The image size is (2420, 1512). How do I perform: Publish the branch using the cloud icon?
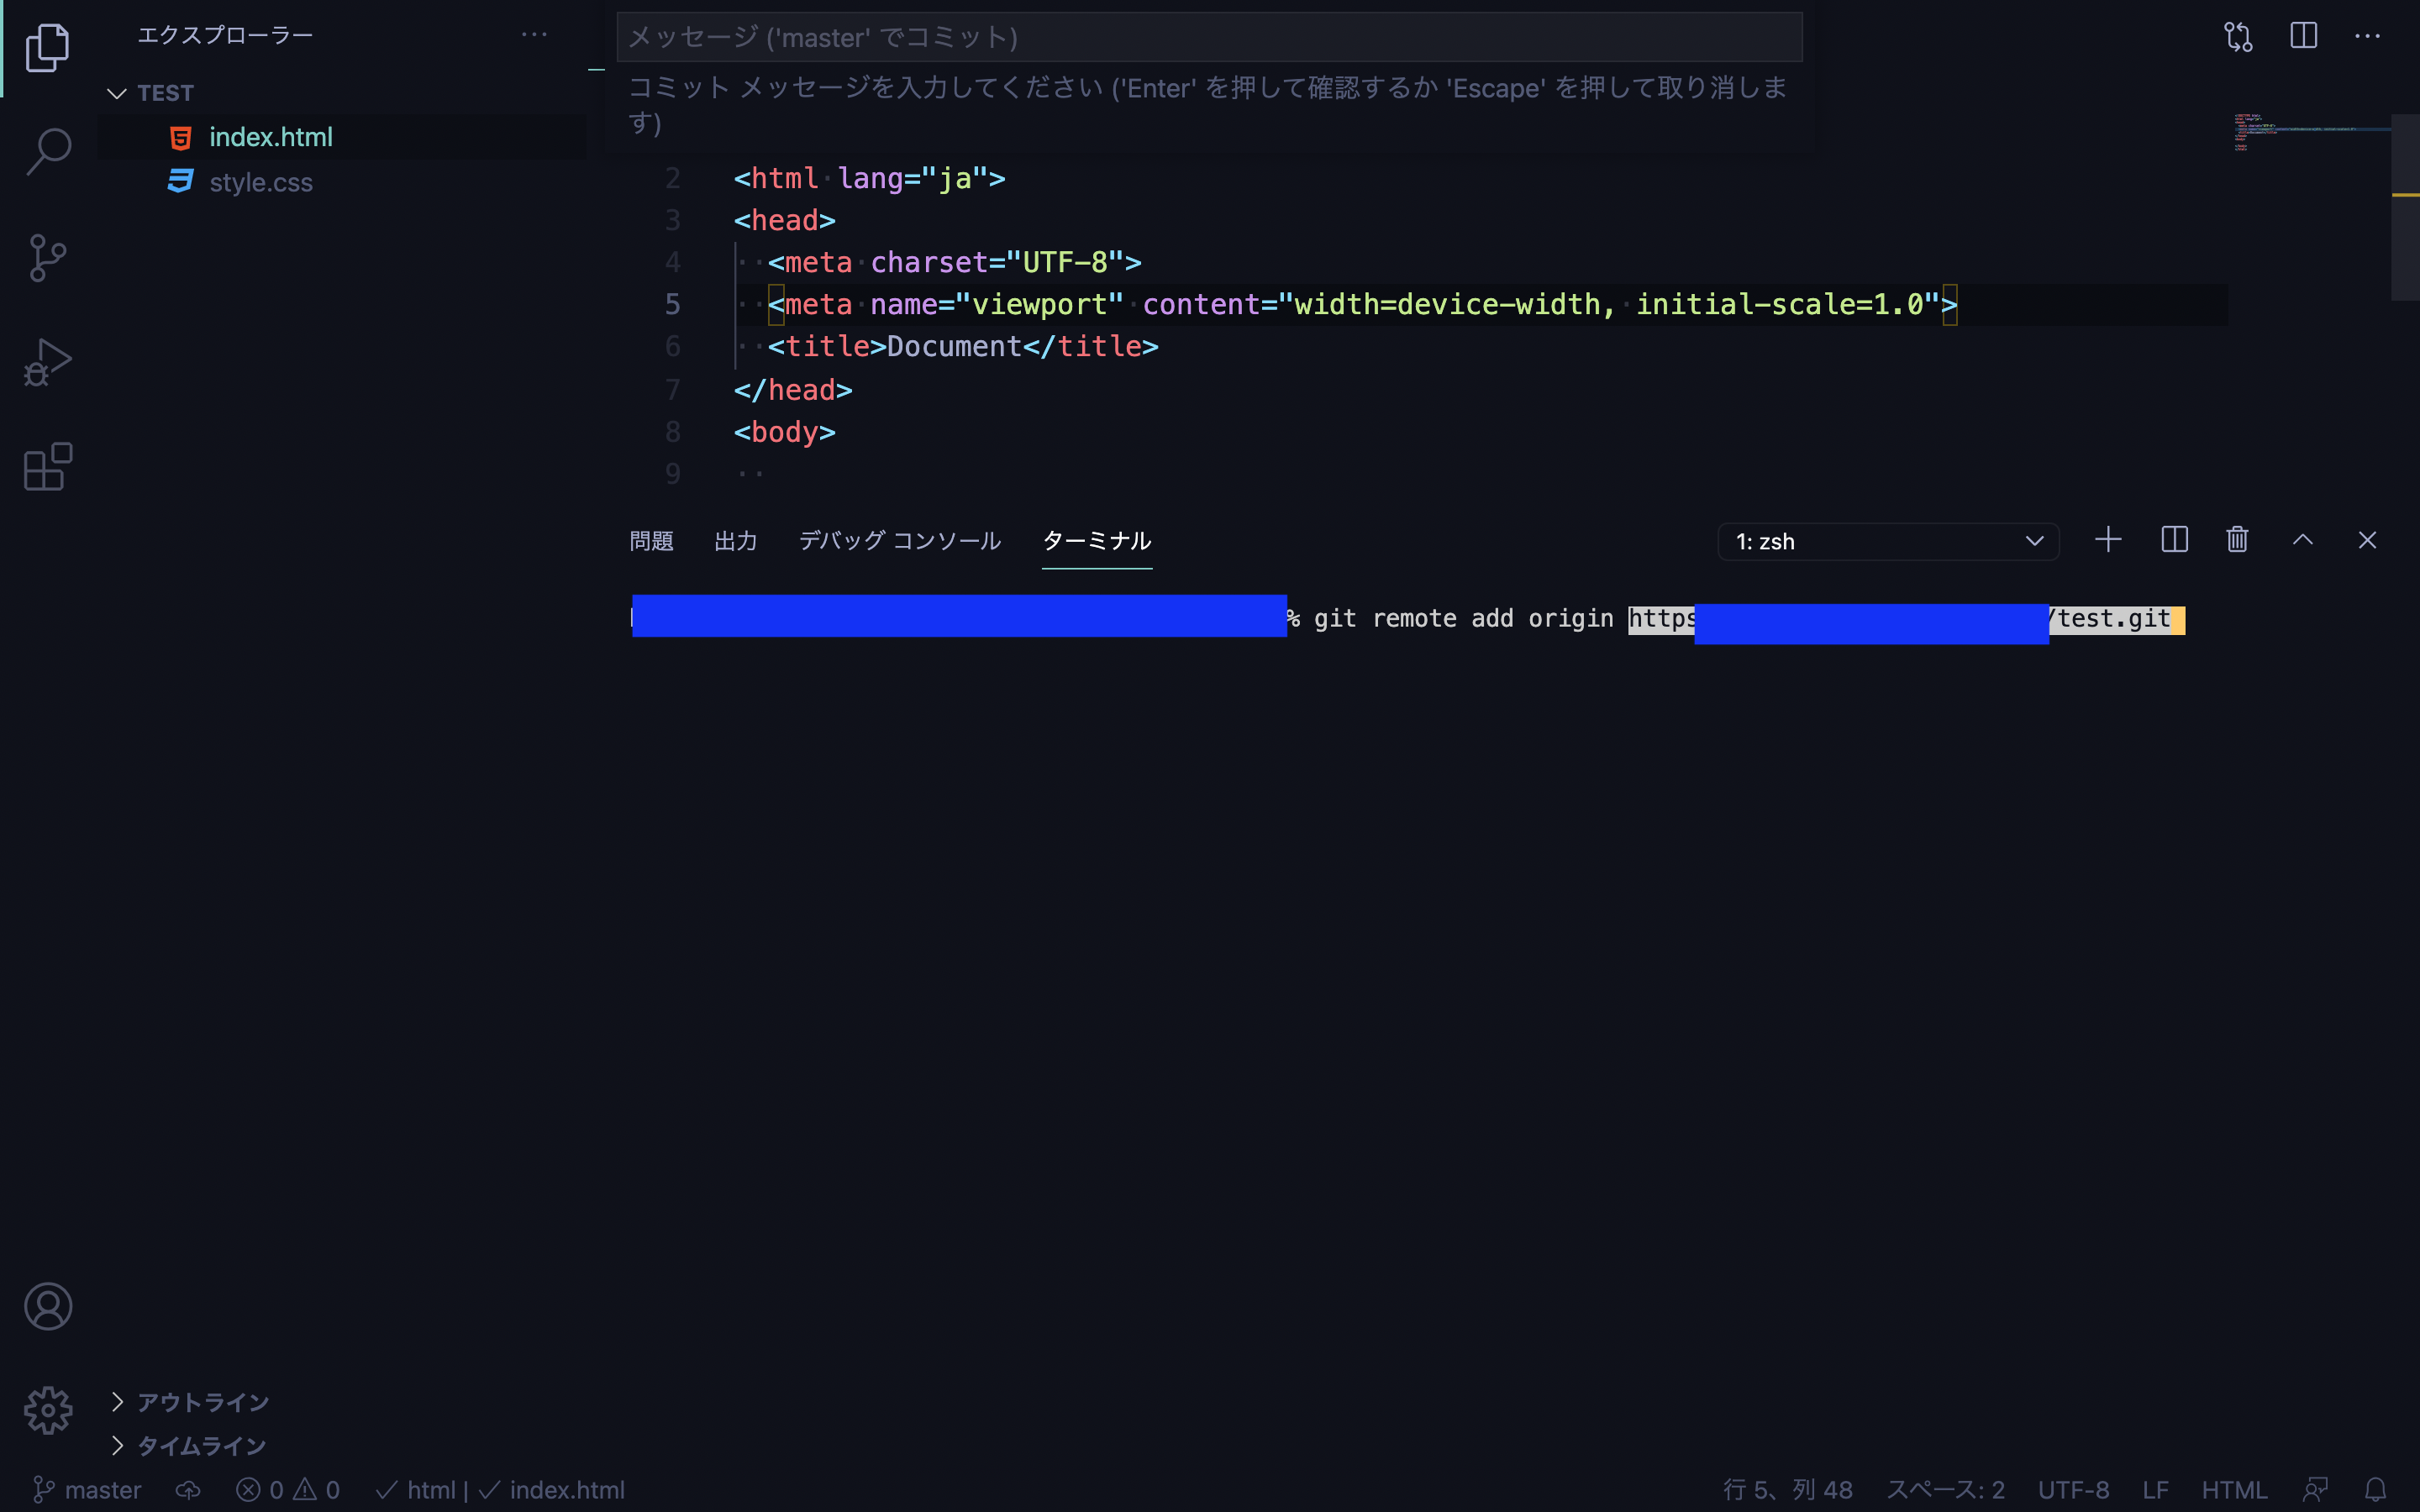pos(188,1489)
